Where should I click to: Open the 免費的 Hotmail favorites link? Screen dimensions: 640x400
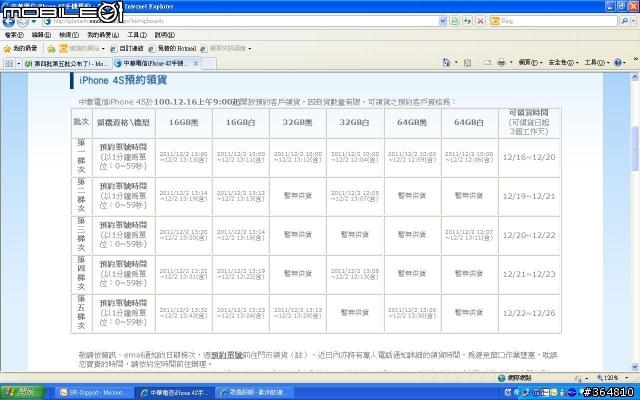pyautogui.click(x=172, y=49)
